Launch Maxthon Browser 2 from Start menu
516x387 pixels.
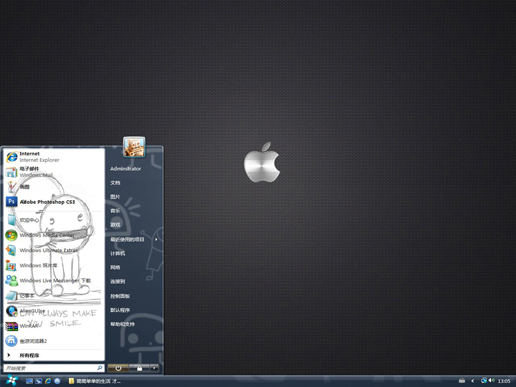pyautogui.click(x=54, y=341)
